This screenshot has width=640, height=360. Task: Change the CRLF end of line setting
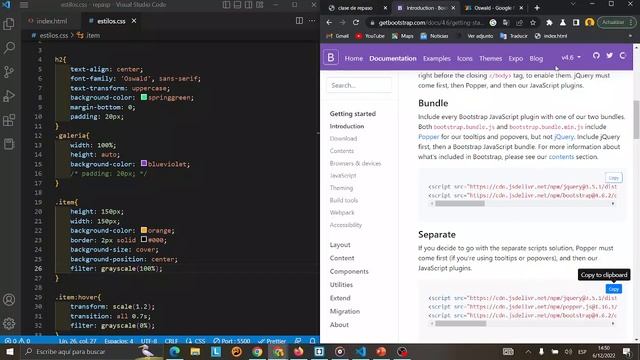(171, 341)
